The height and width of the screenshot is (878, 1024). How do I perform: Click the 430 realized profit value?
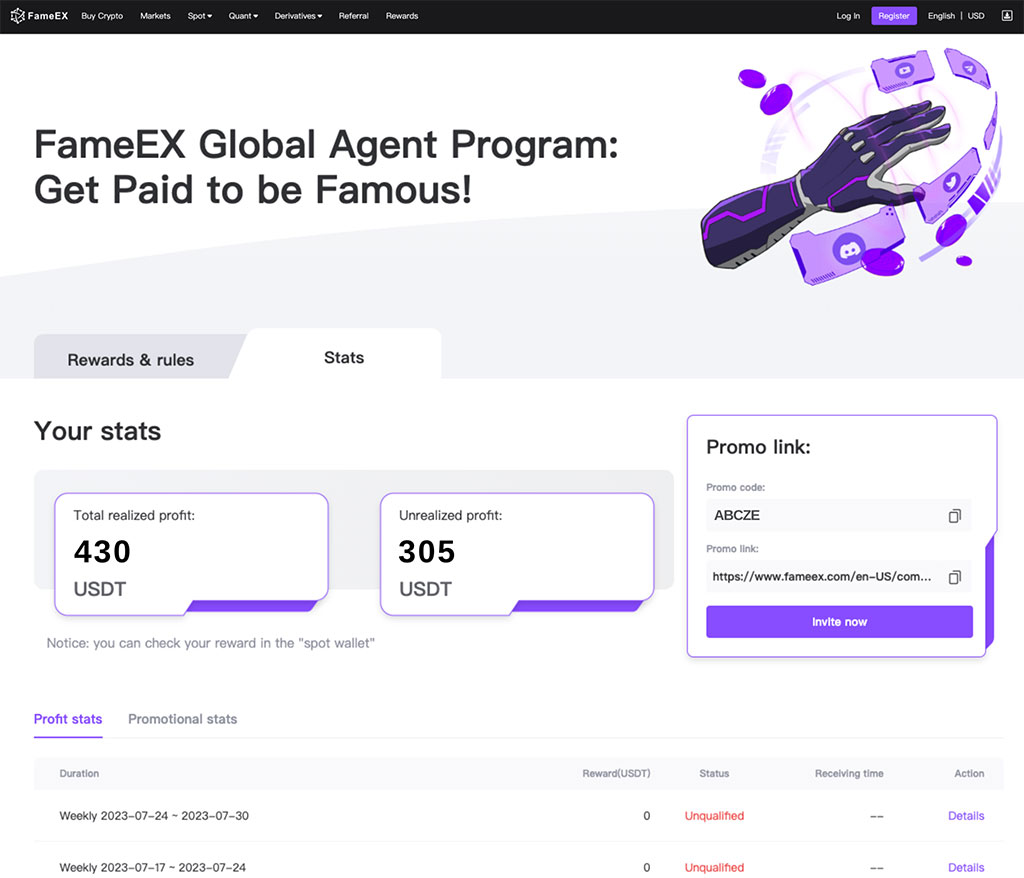[x=103, y=552]
